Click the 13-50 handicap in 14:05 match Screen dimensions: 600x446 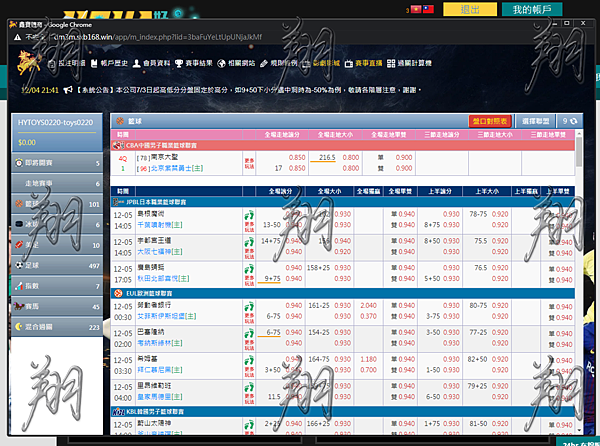coord(272,225)
